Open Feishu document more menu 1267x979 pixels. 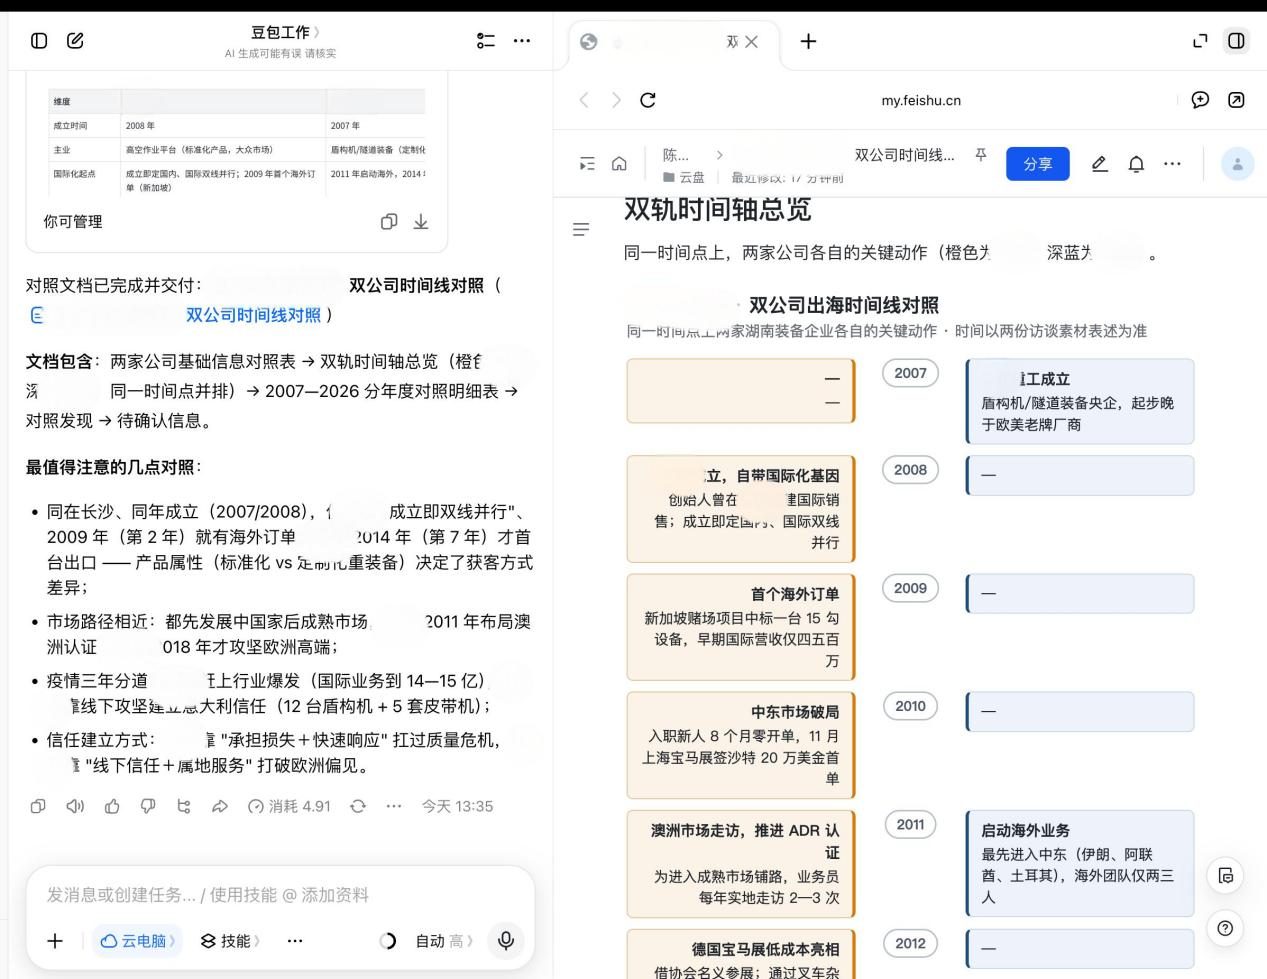tap(1172, 164)
